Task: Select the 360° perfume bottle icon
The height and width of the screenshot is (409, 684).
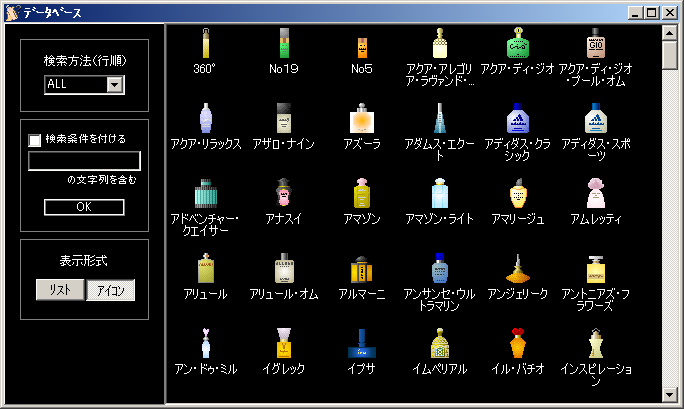Action: click(x=205, y=44)
